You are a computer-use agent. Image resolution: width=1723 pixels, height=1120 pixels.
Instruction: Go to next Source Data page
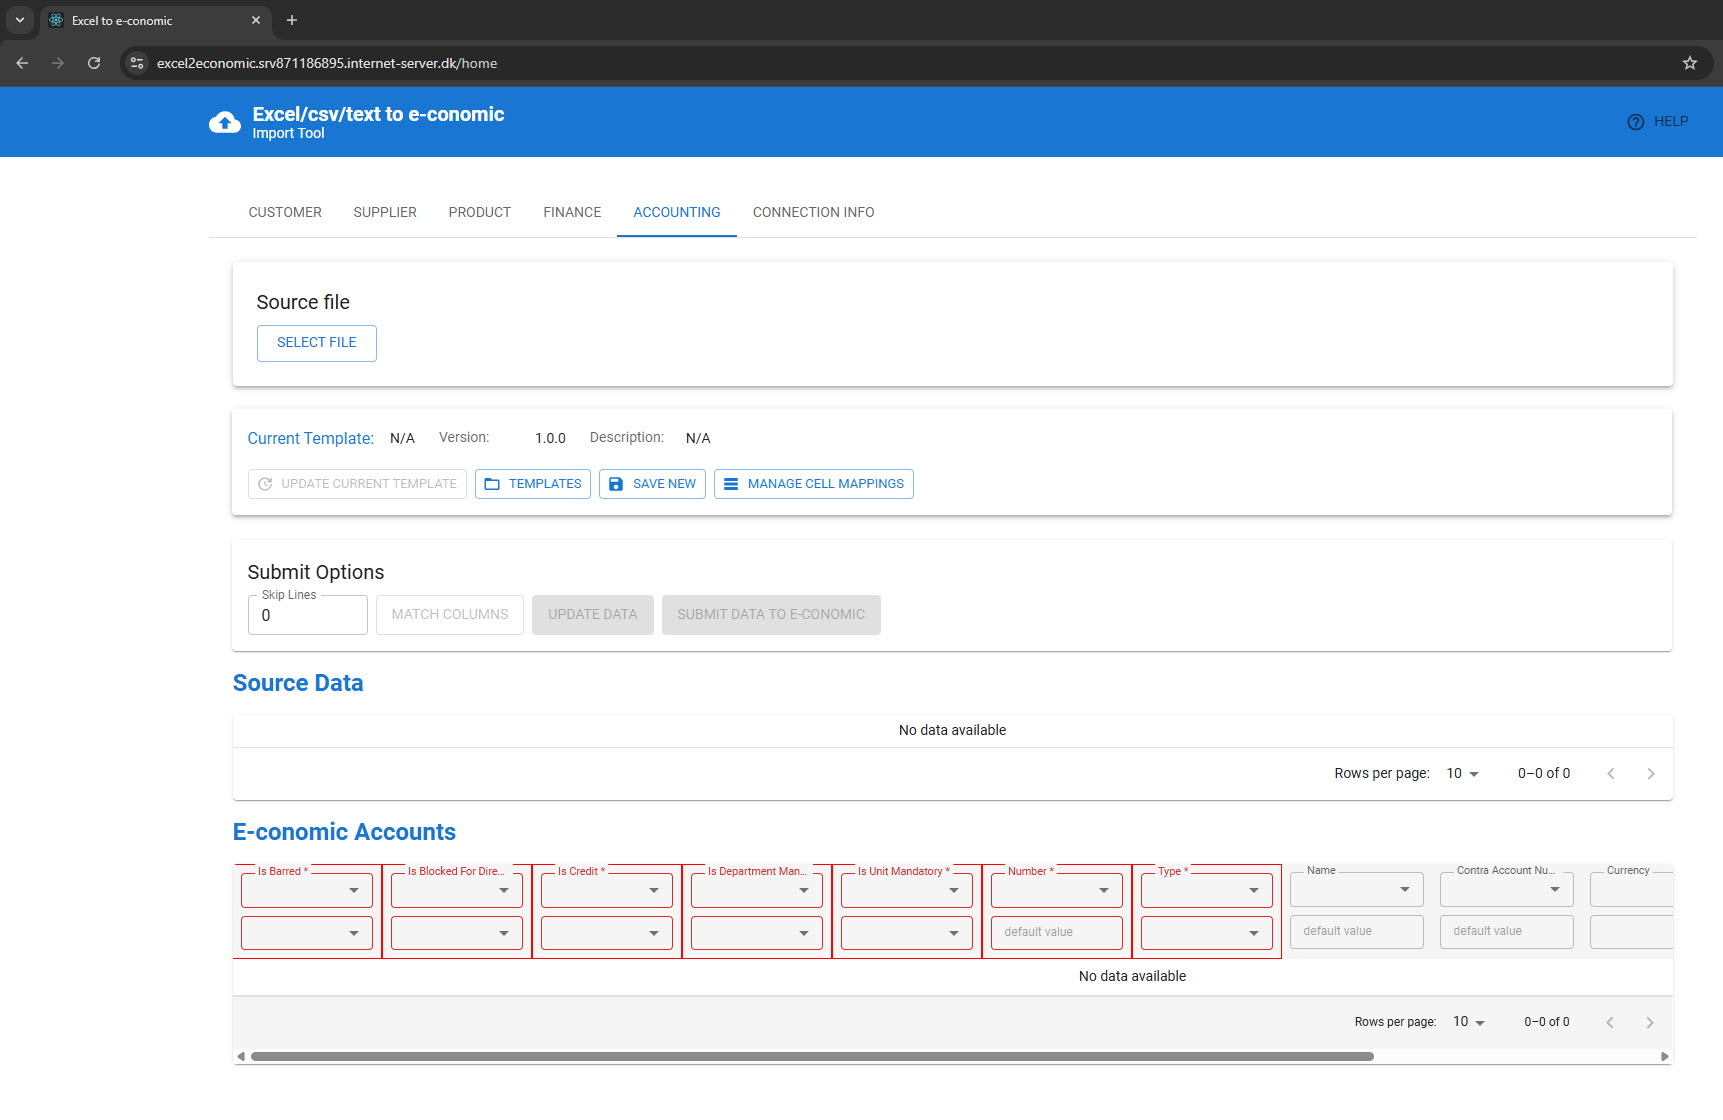(x=1651, y=774)
